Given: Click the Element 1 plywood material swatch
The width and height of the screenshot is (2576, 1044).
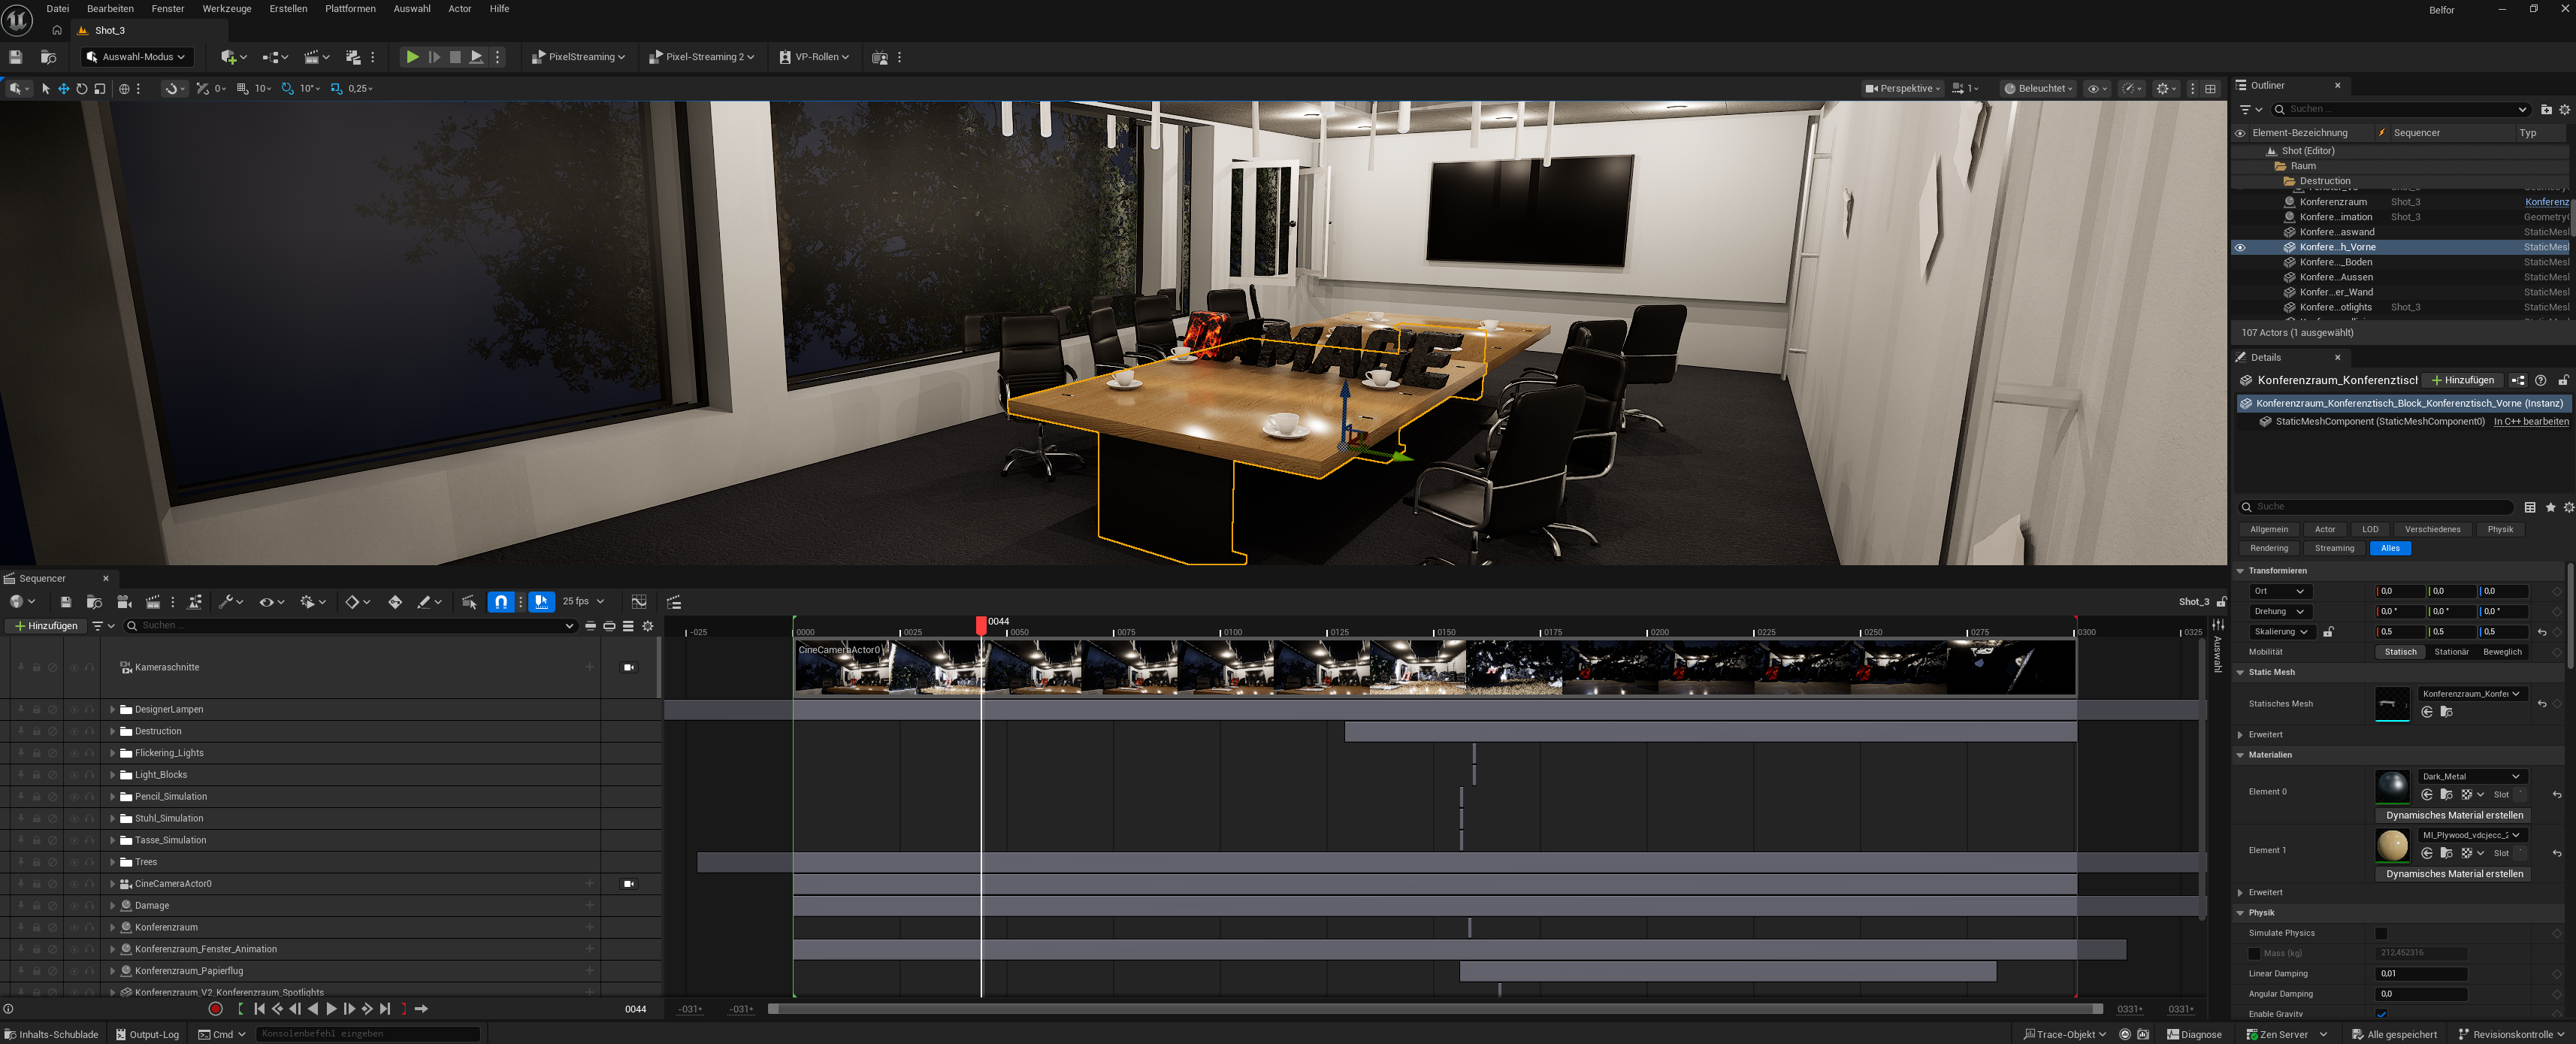Looking at the screenshot, I should pyautogui.click(x=2392, y=845).
